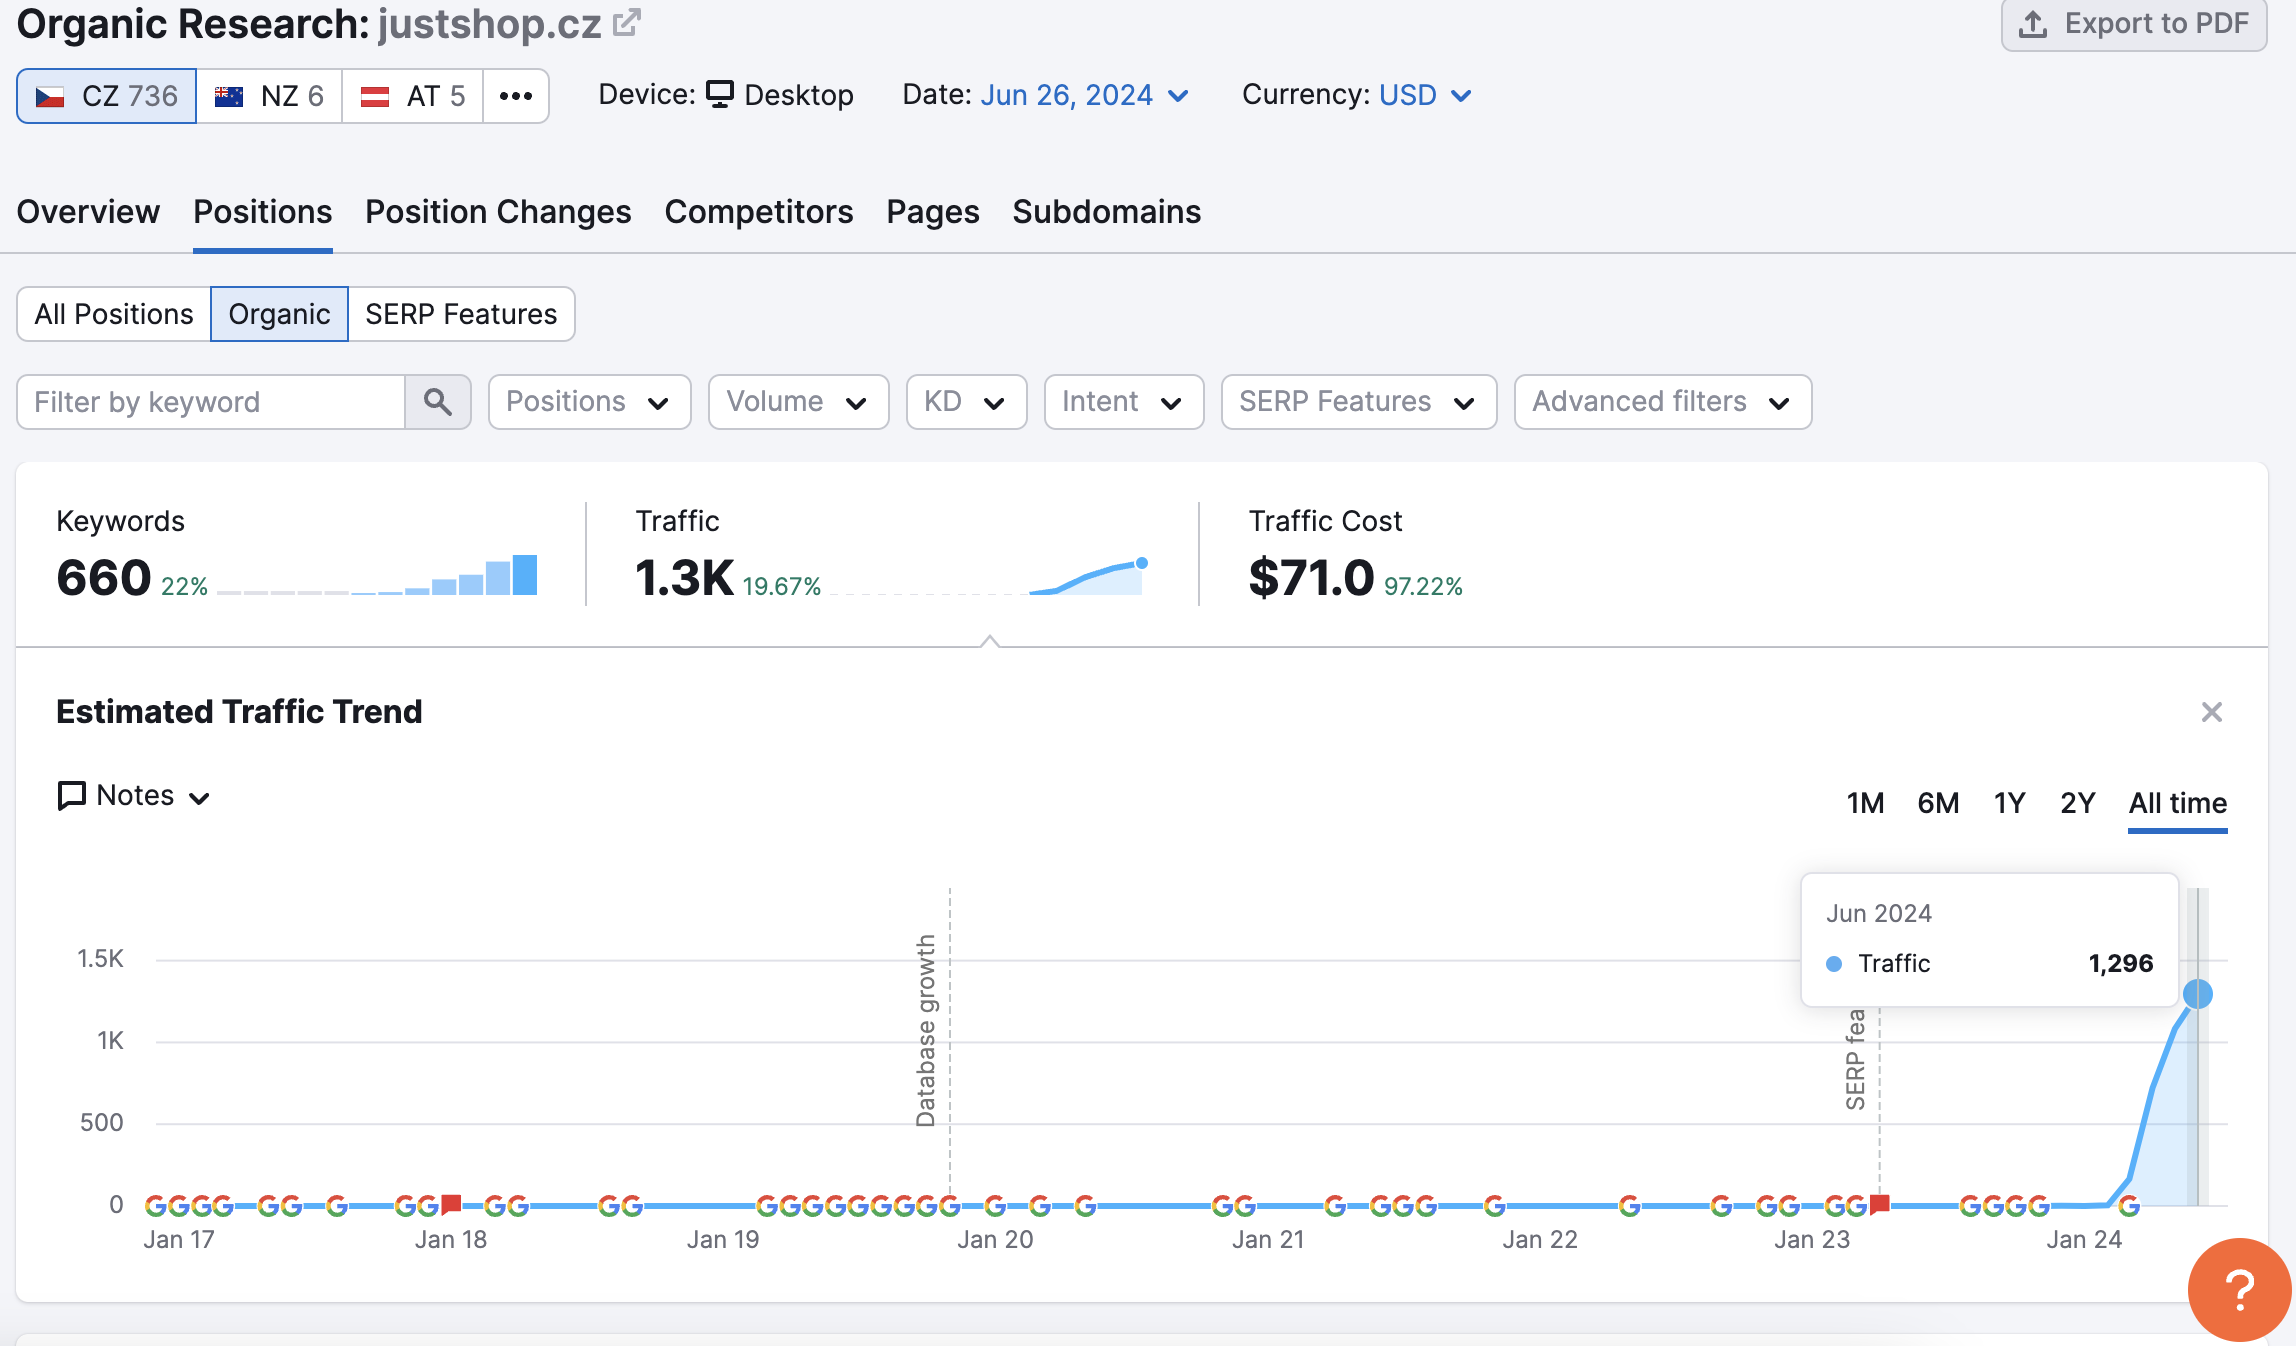Viewport: 2296px width, 1346px height.
Task: Switch to Pages tab
Action: 933,212
